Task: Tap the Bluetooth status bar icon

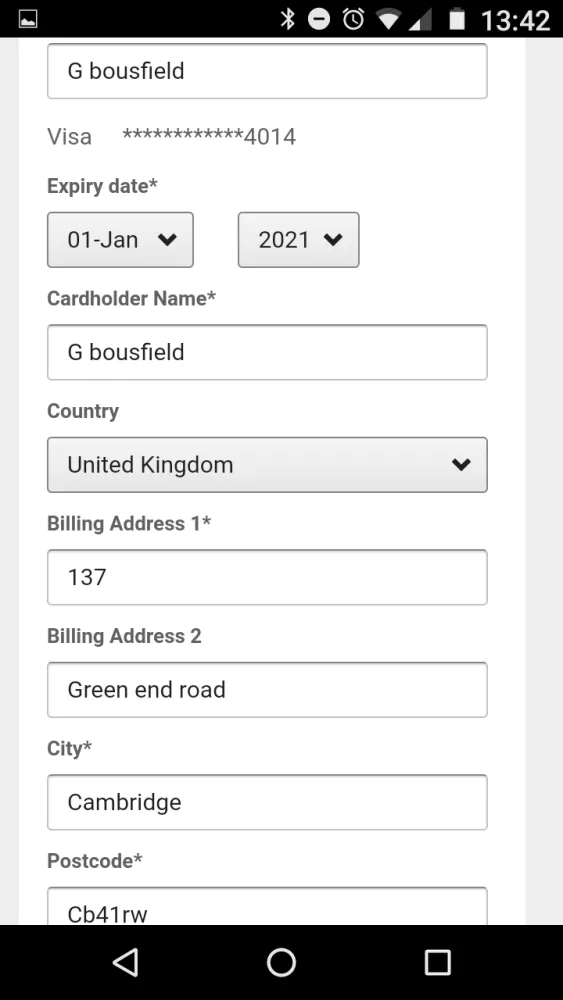Action: (288, 19)
